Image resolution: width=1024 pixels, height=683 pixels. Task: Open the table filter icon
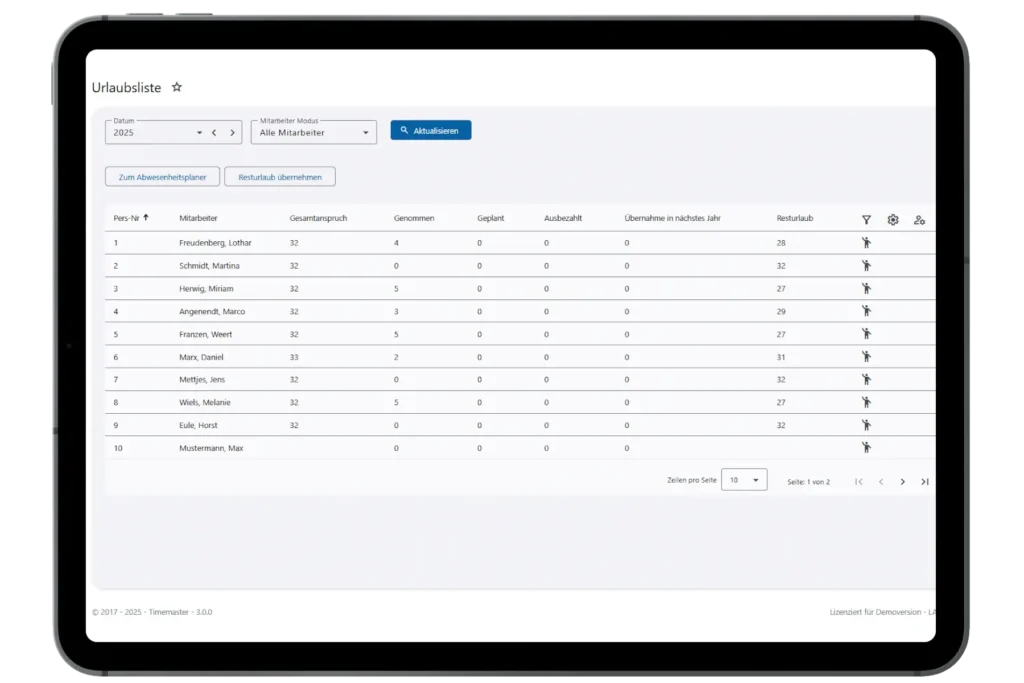tap(866, 219)
